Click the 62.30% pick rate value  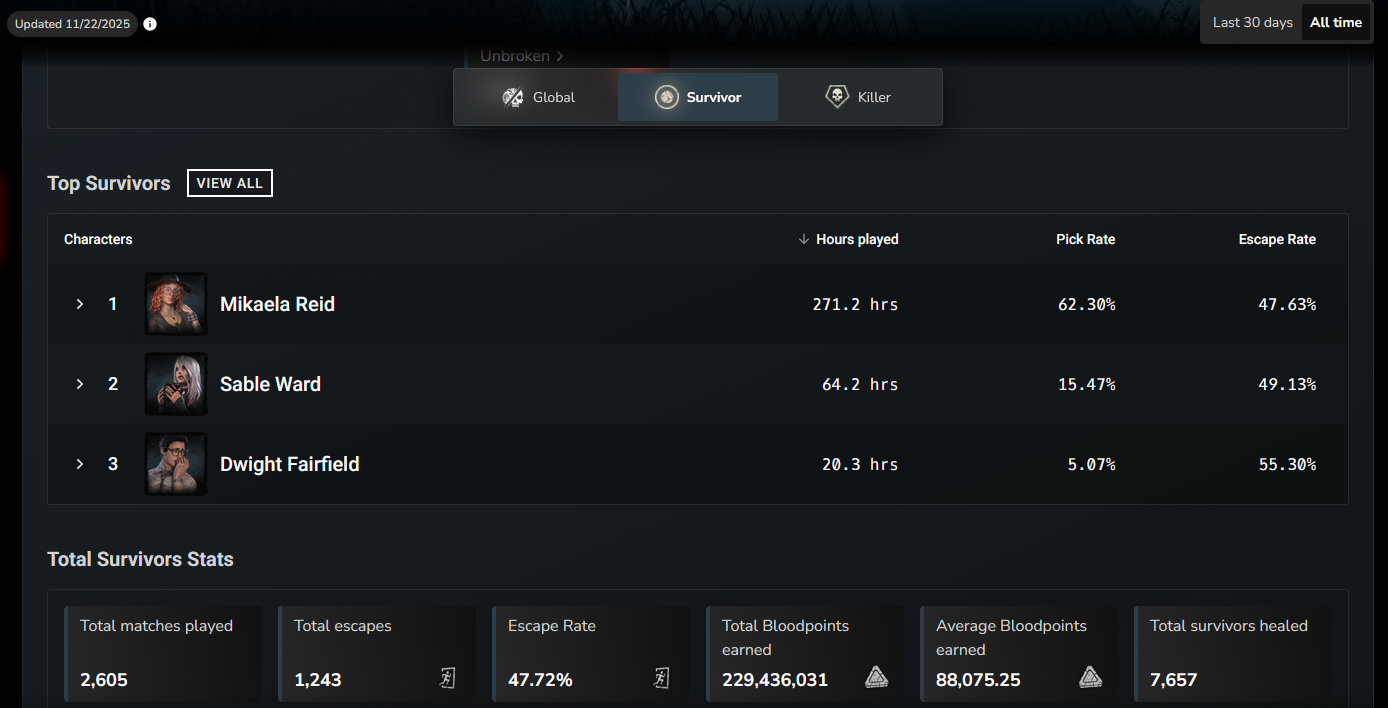click(1086, 304)
